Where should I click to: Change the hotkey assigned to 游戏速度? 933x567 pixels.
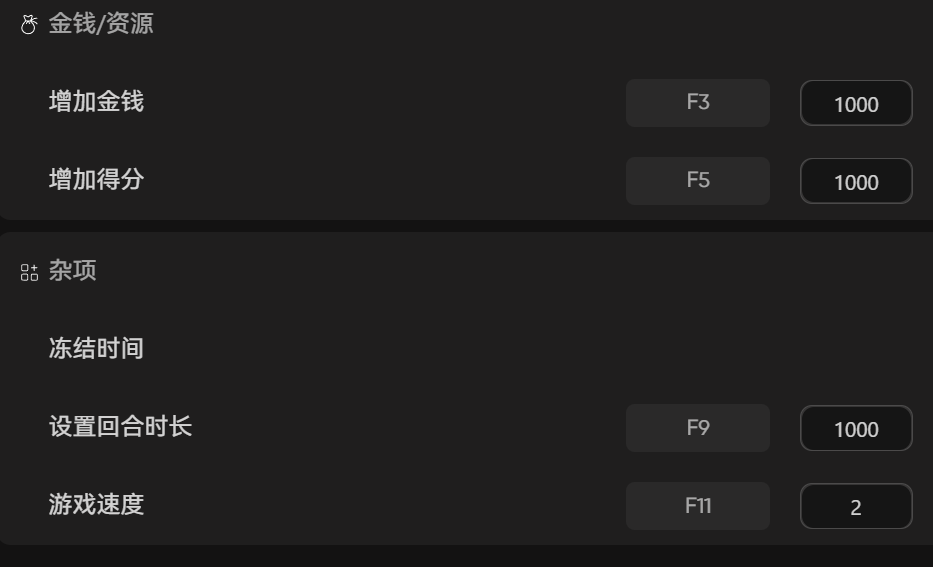coord(697,506)
